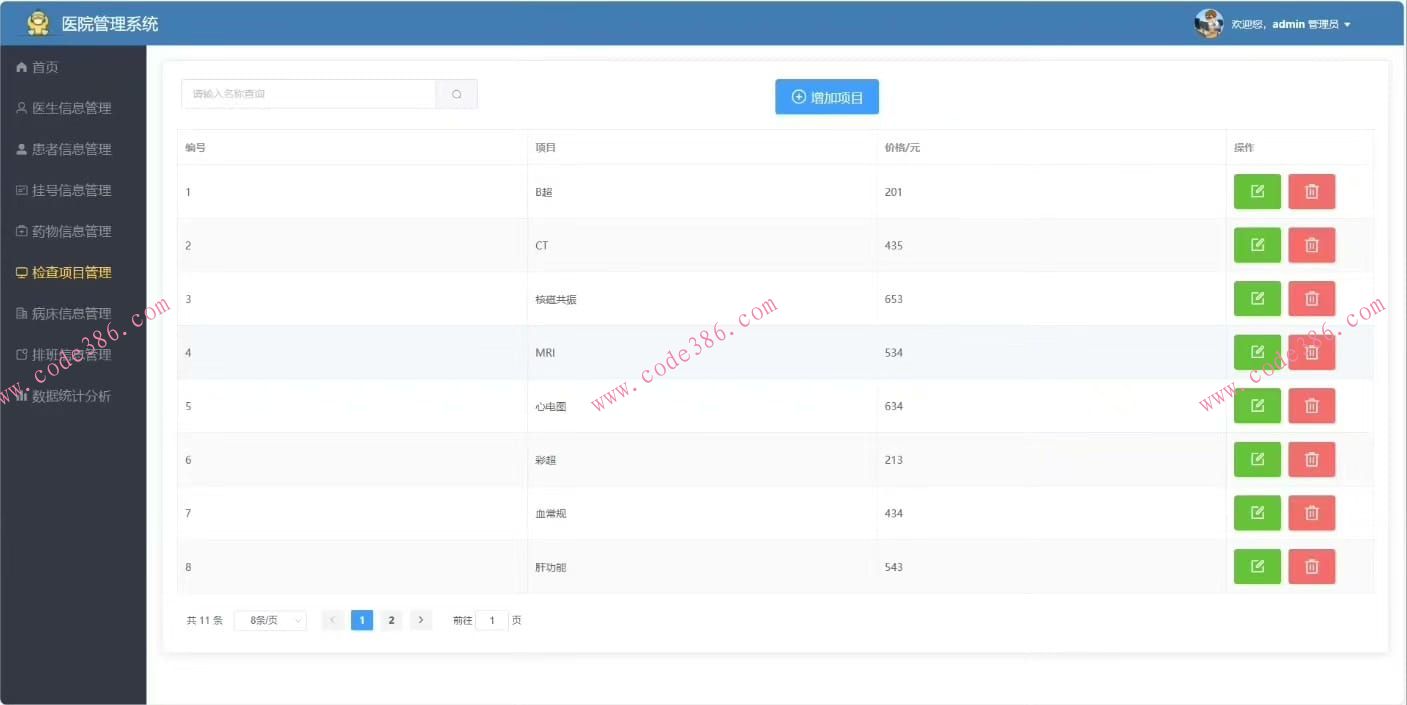Screen dimensions: 1407x705
Task: Edit the 肝功能 row
Action: tap(1257, 566)
